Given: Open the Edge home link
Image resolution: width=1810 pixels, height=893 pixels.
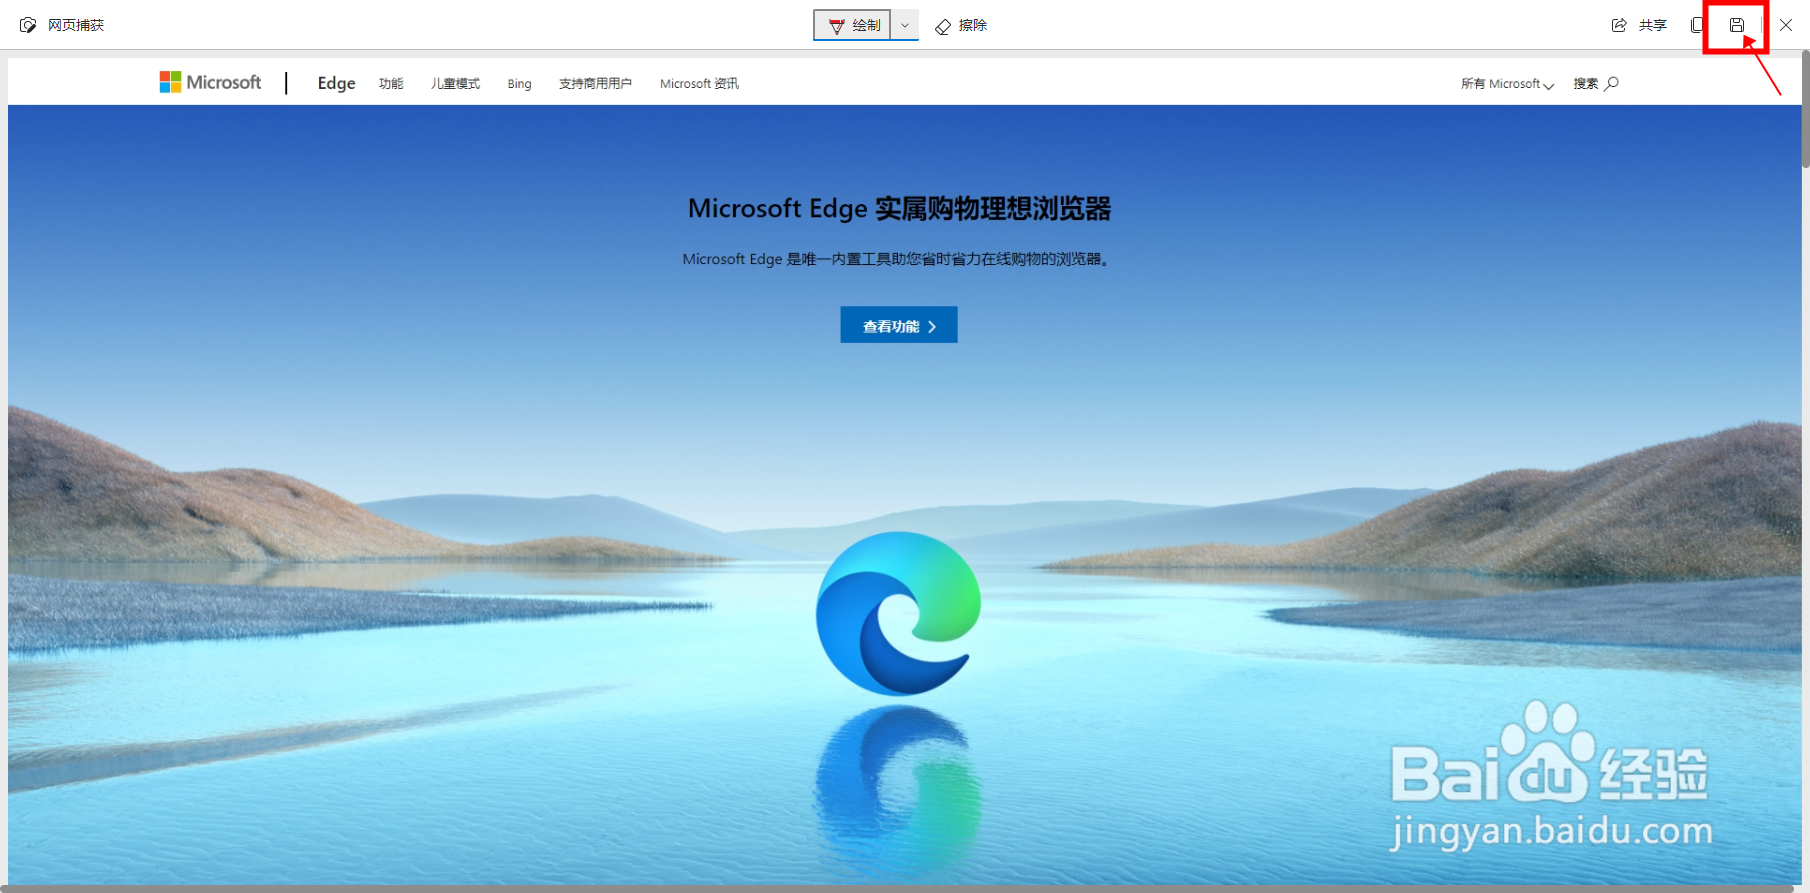Looking at the screenshot, I should pos(336,83).
